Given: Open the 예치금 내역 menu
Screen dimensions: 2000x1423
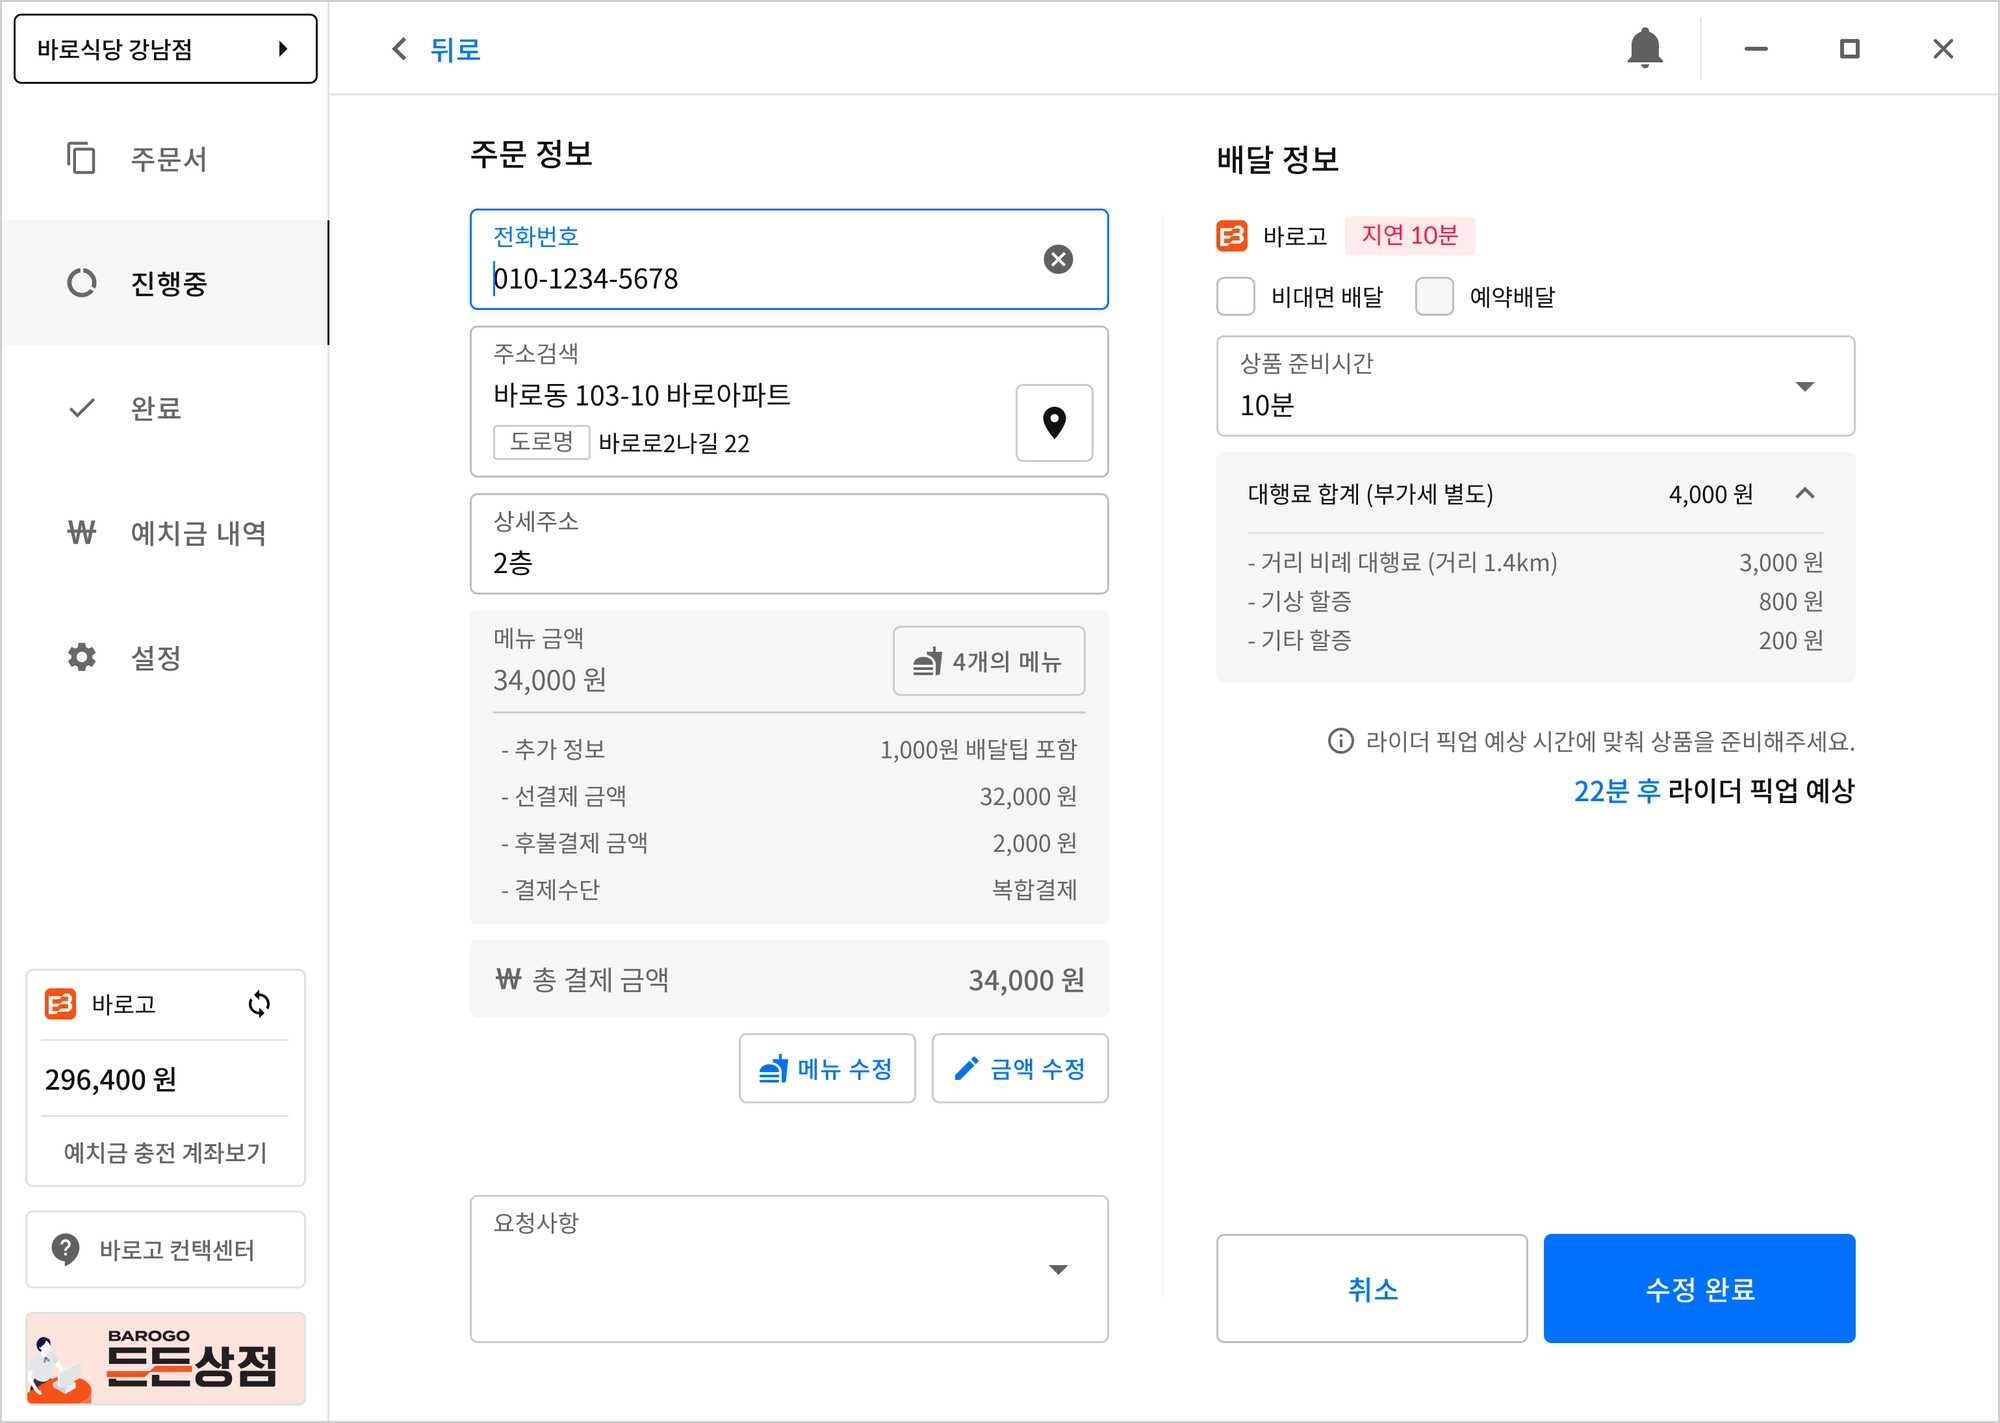Looking at the screenshot, I should [x=197, y=533].
